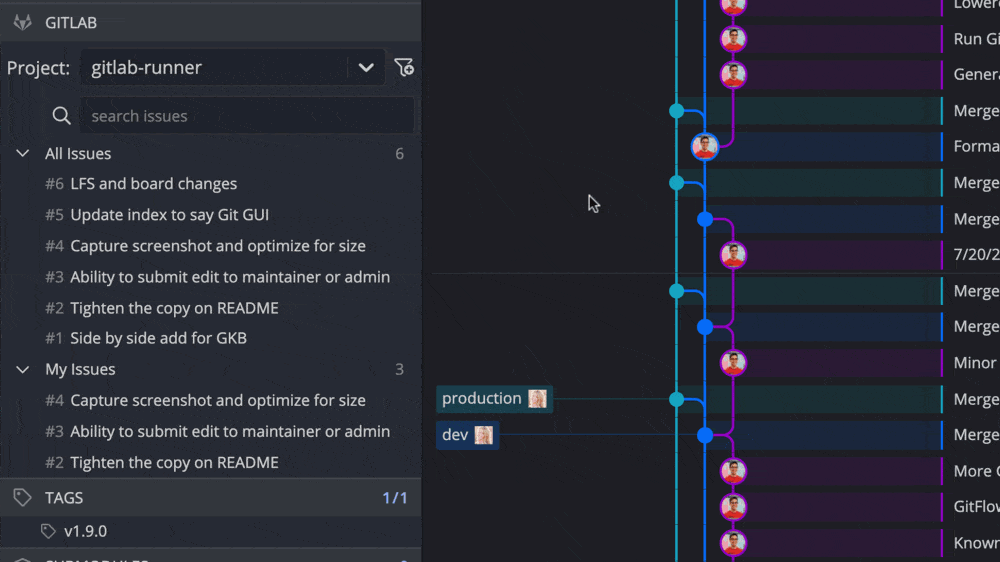Click avatar on the dev branch label

pos(483,435)
